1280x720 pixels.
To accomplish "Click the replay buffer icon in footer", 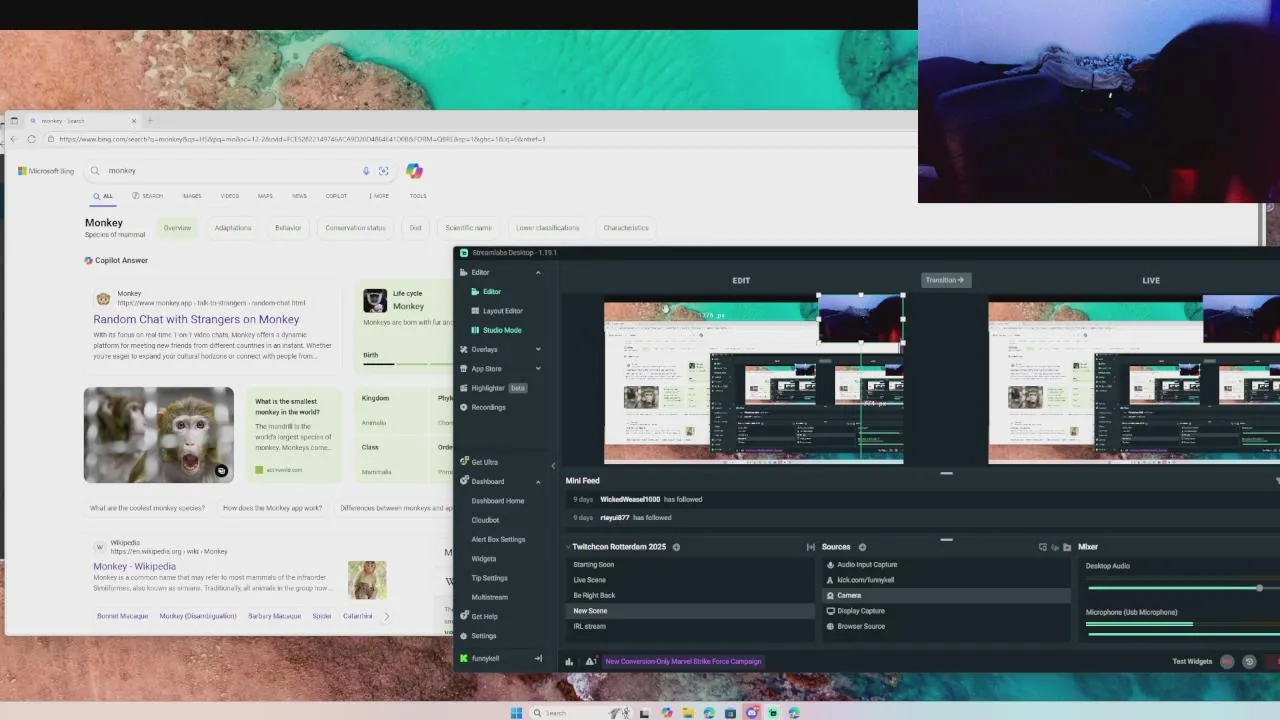I will (1249, 662).
